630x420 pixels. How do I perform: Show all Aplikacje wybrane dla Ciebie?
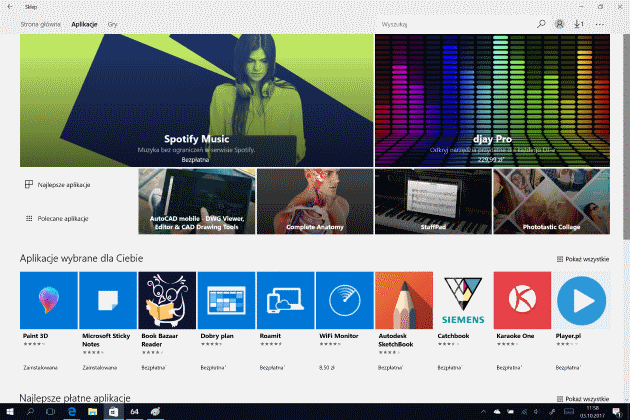583,259
